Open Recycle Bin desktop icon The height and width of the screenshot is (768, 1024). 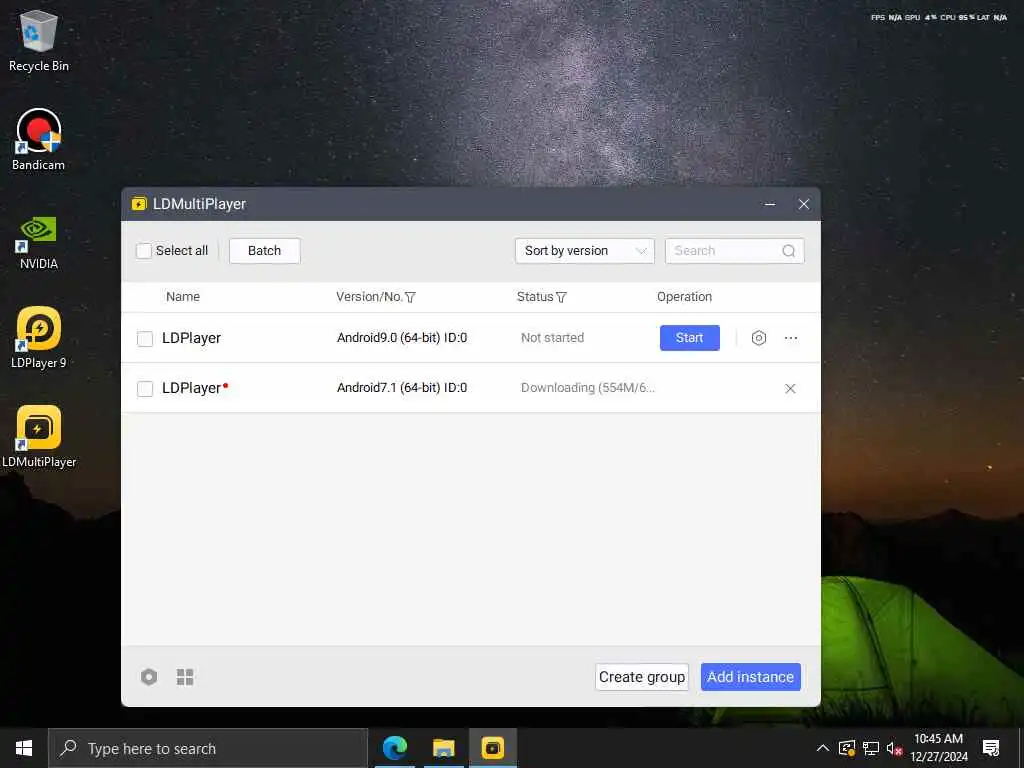tap(39, 41)
